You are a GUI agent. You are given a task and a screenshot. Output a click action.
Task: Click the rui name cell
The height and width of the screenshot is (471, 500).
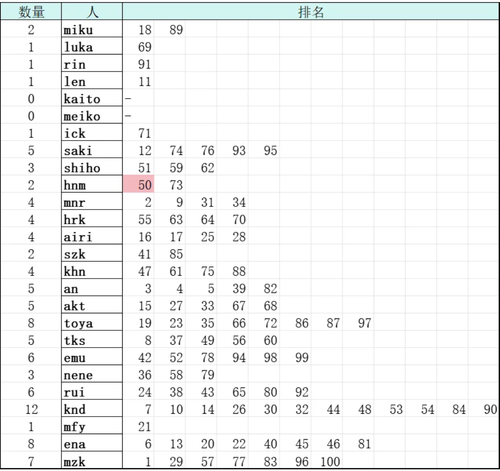point(92,392)
